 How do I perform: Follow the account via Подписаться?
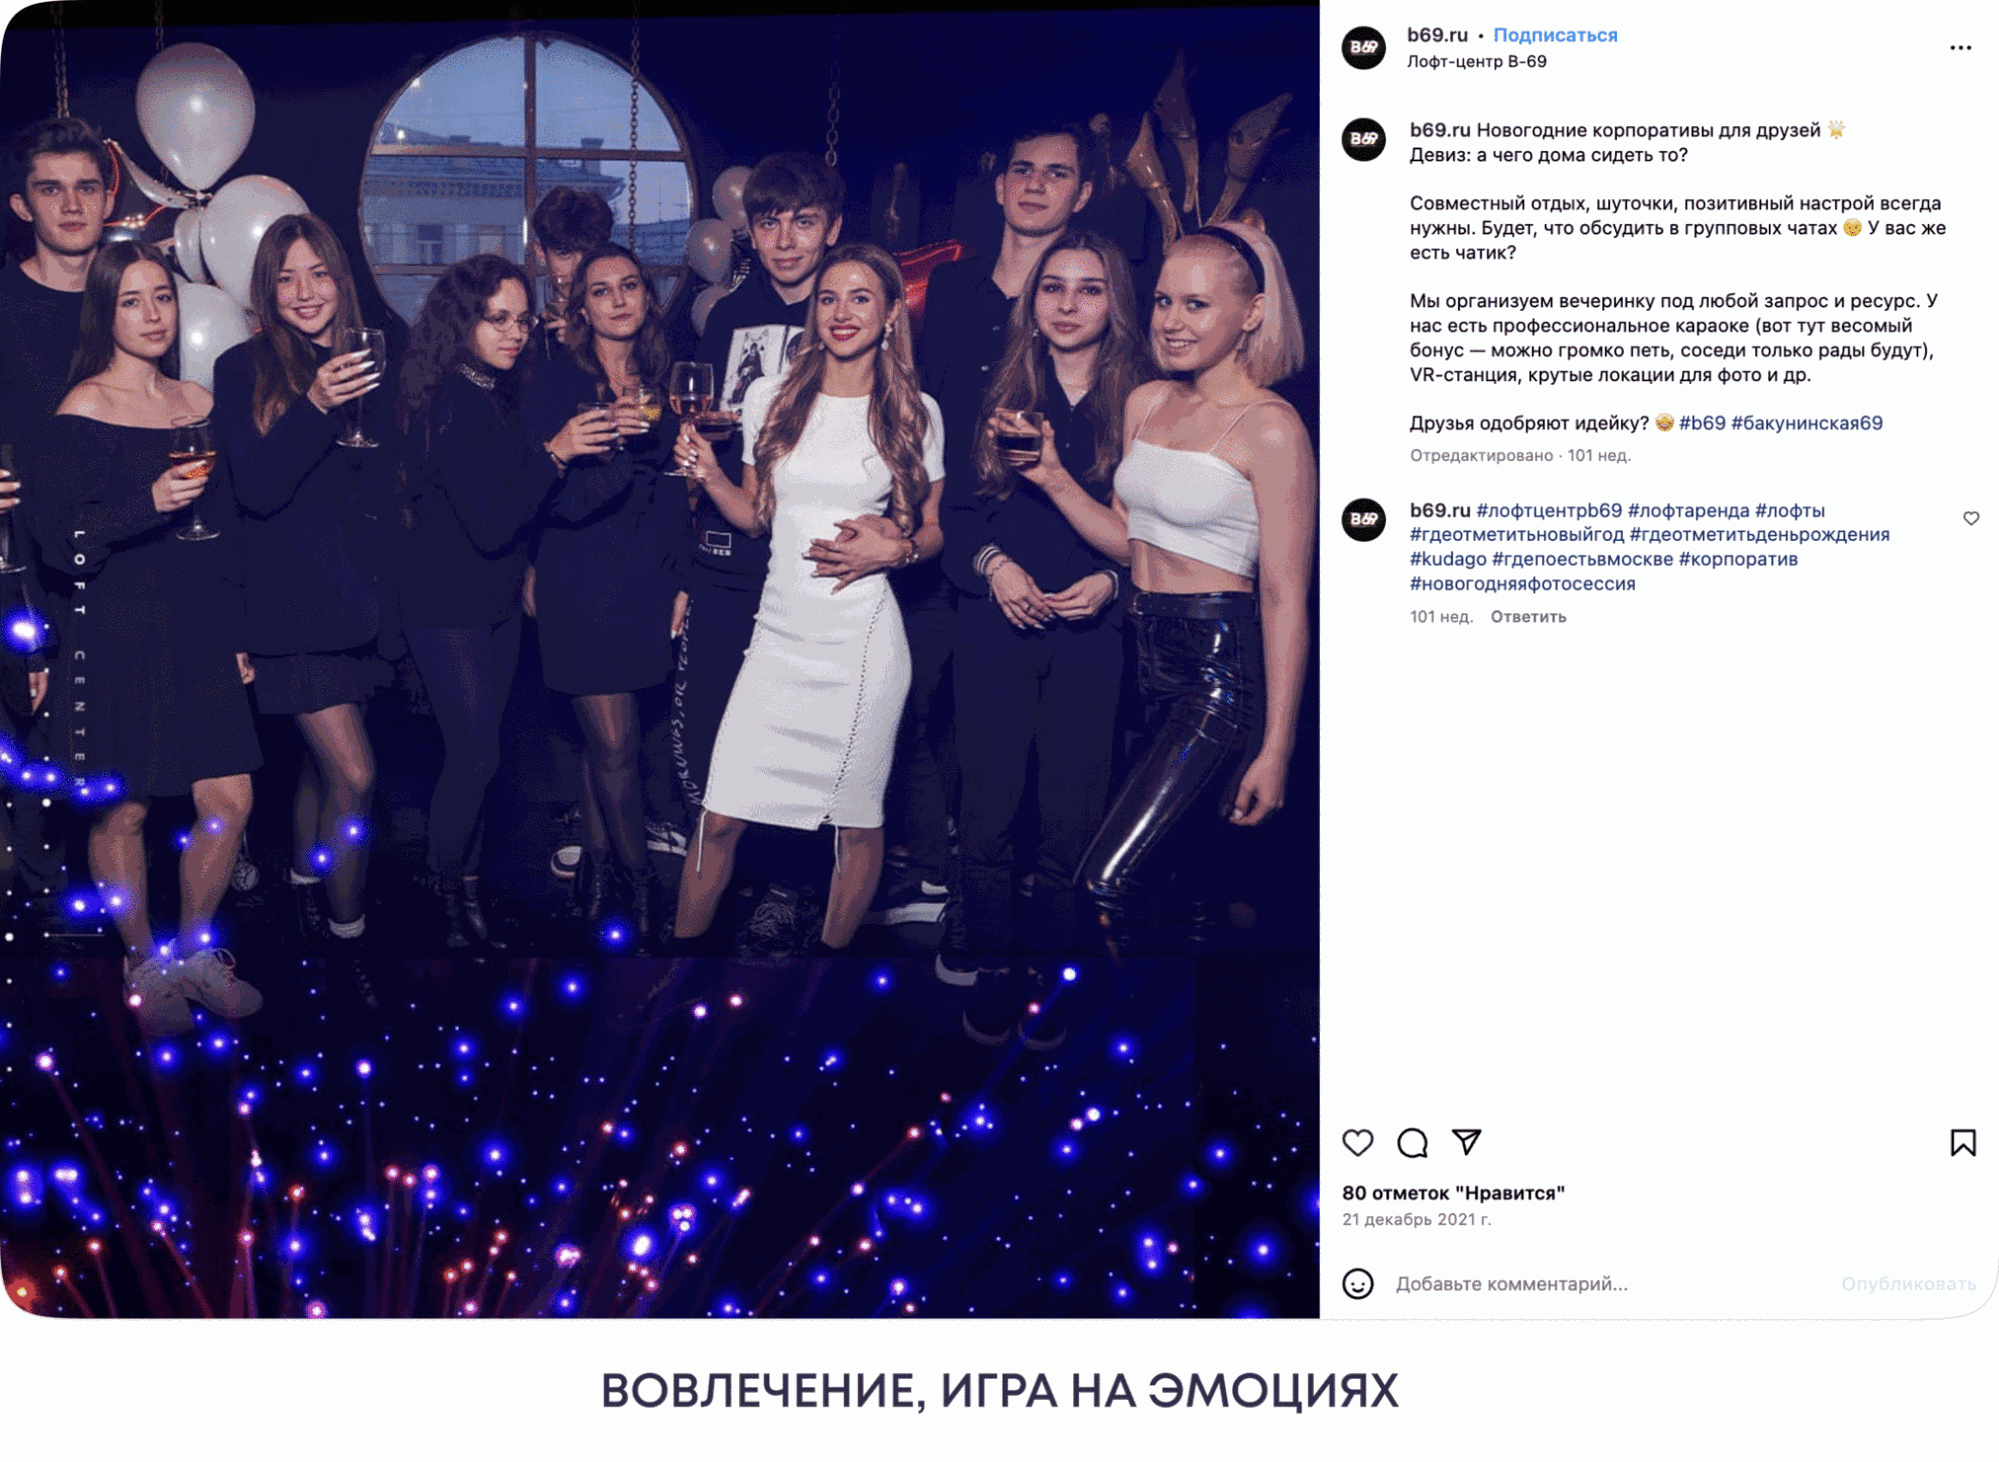coord(1555,35)
